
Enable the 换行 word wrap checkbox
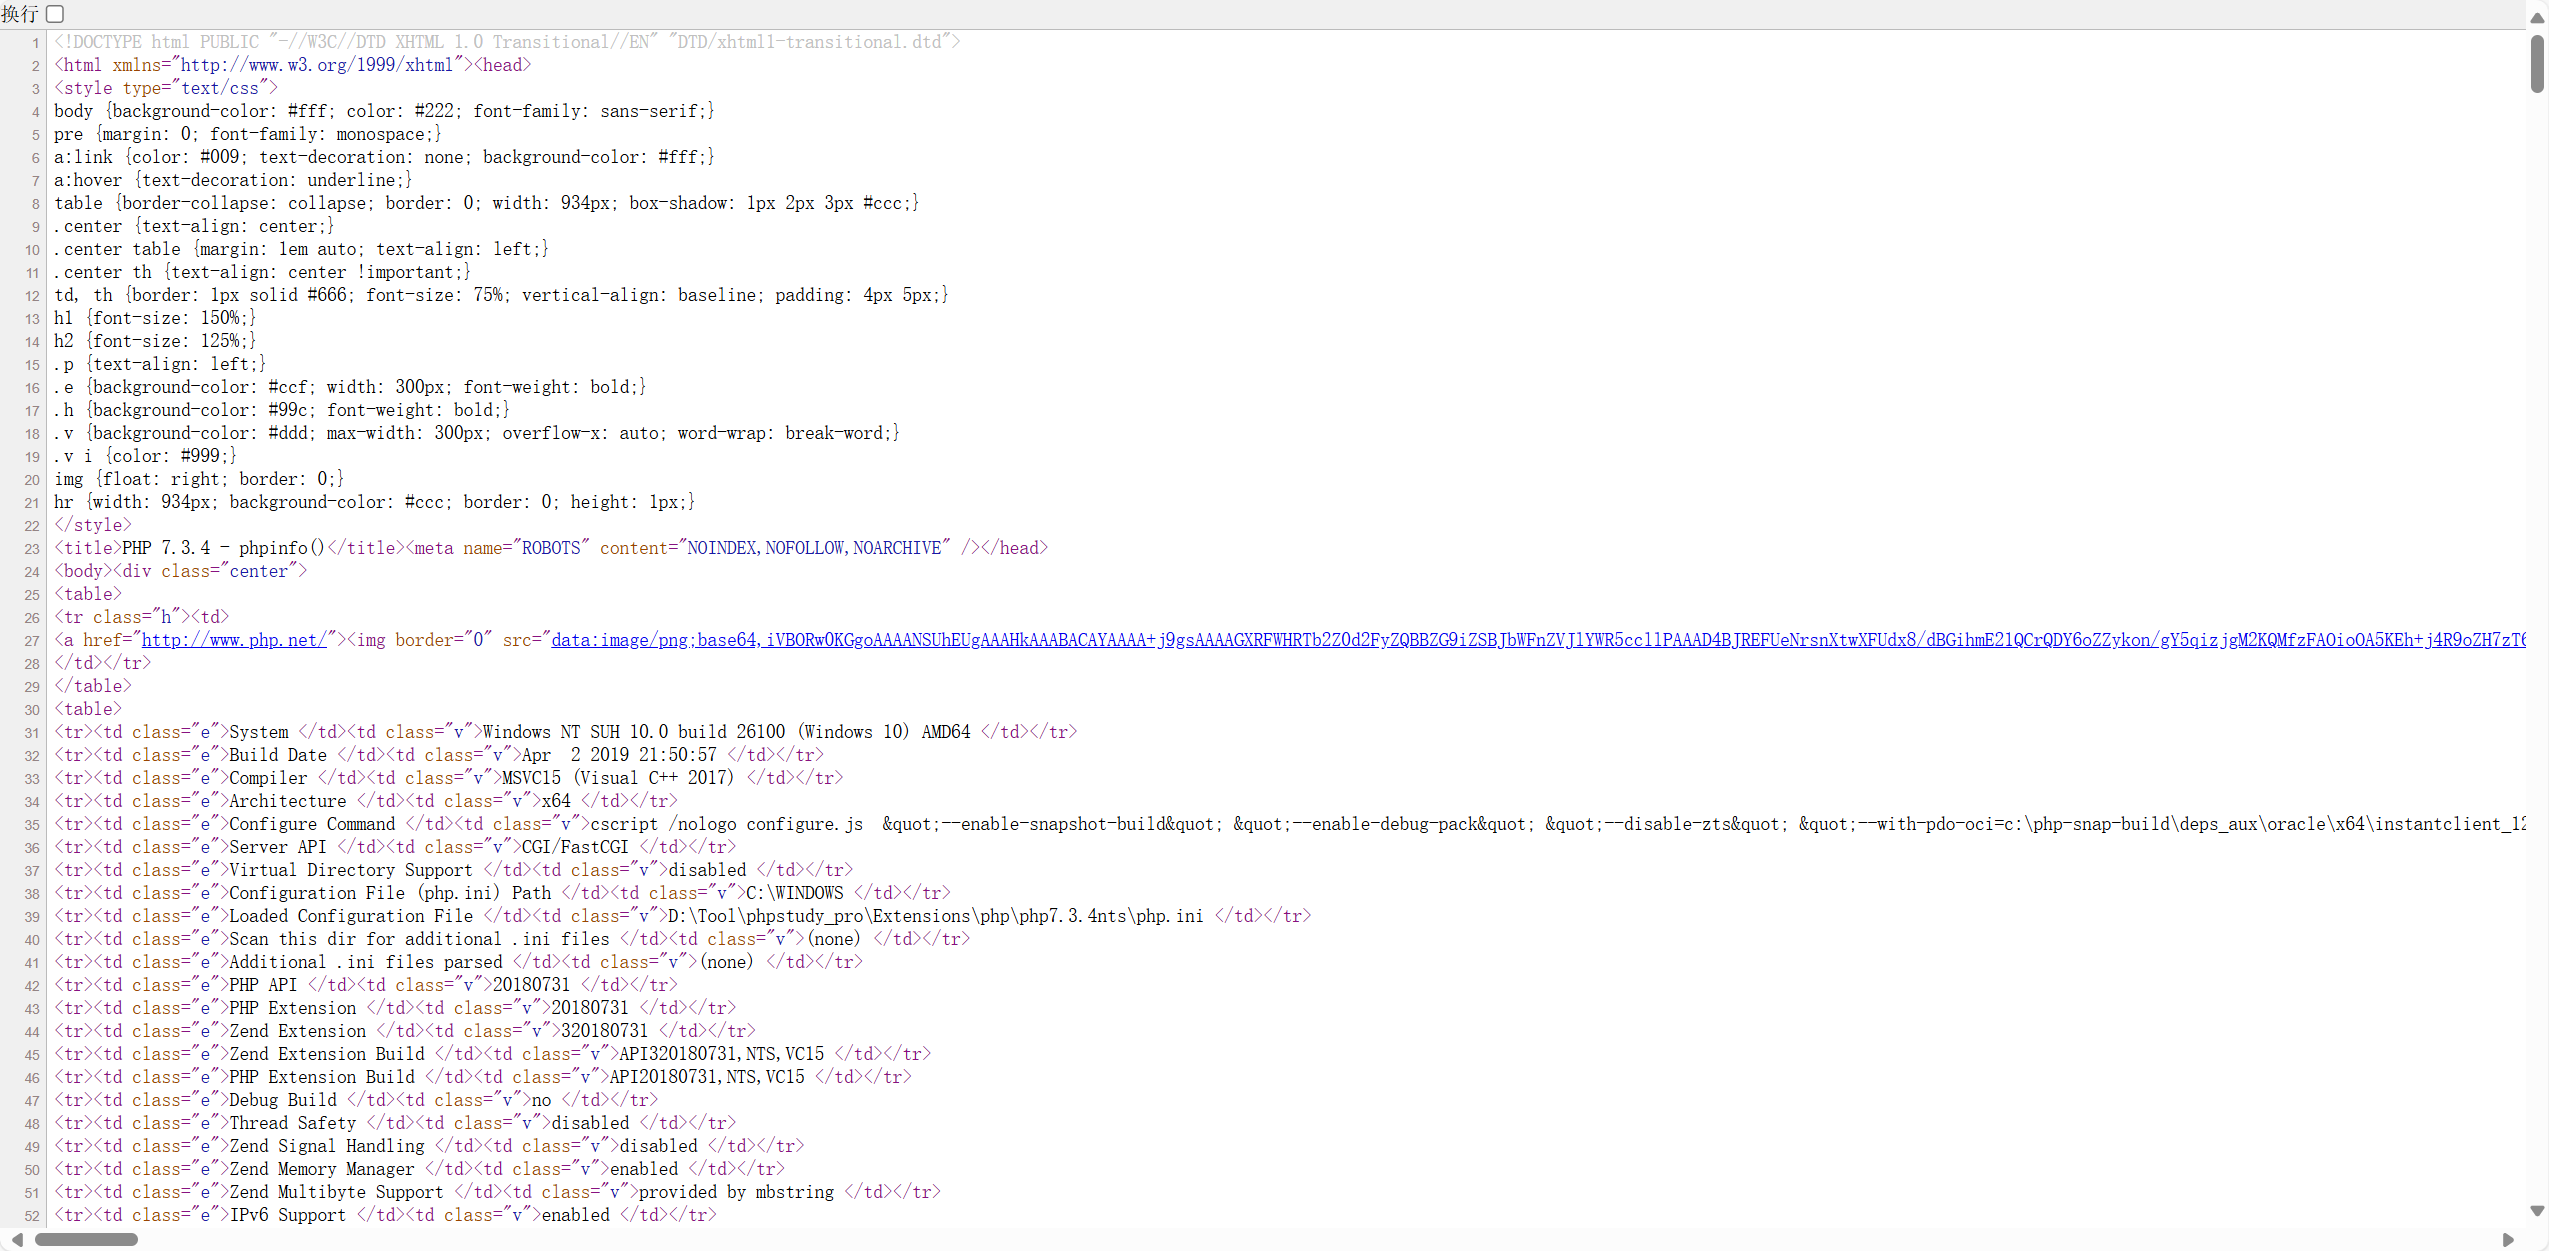tap(55, 13)
